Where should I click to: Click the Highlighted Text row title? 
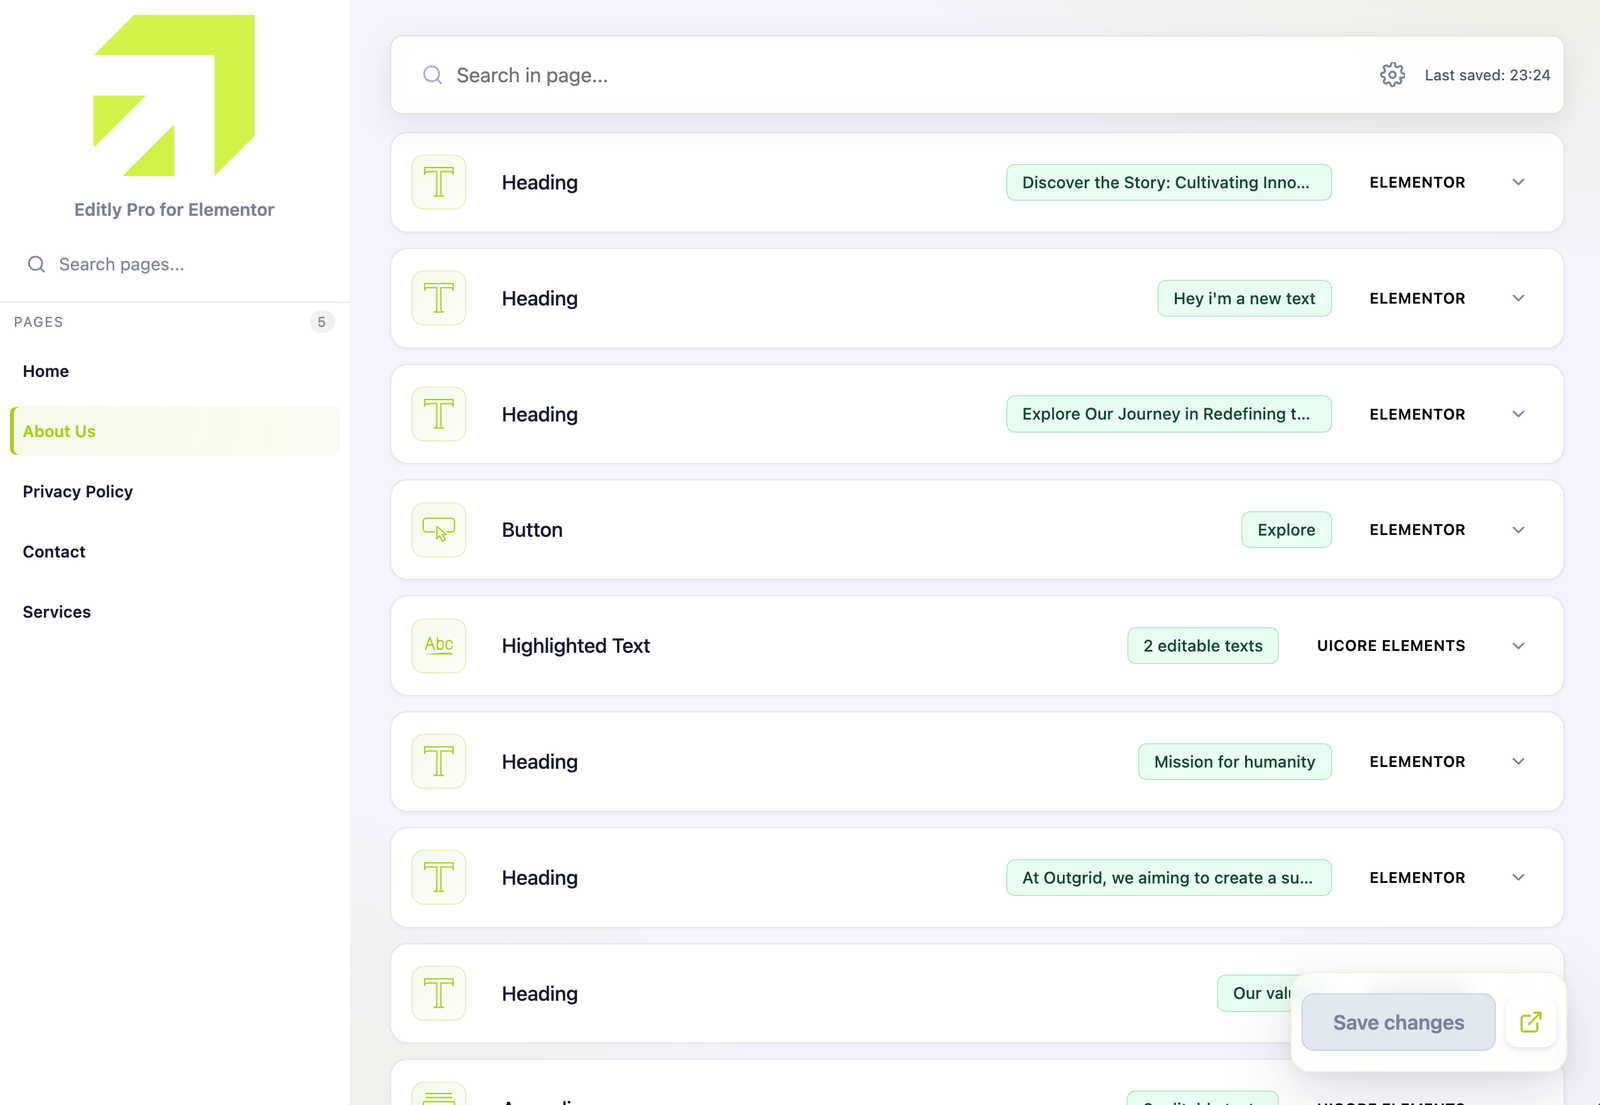click(576, 646)
